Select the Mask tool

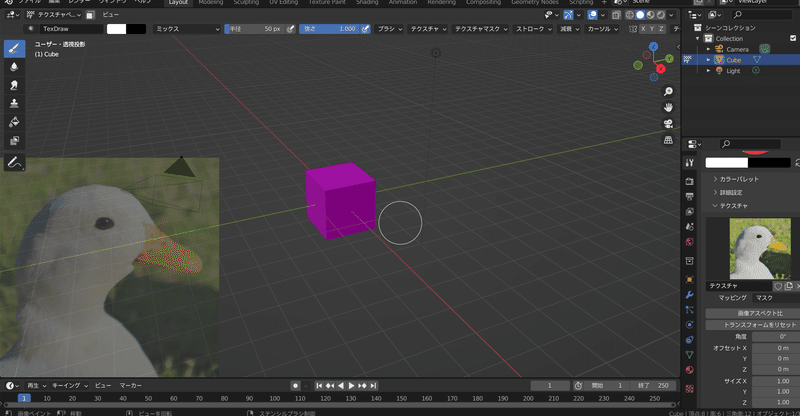14,140
